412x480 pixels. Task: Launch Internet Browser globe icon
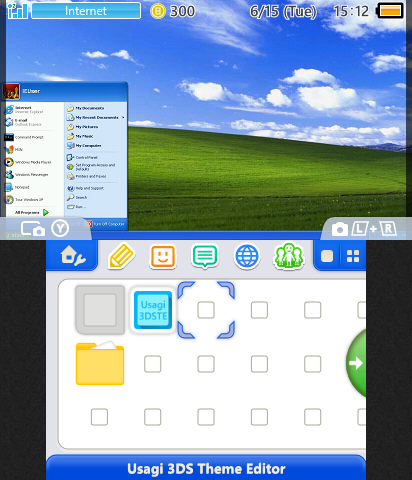247,256
